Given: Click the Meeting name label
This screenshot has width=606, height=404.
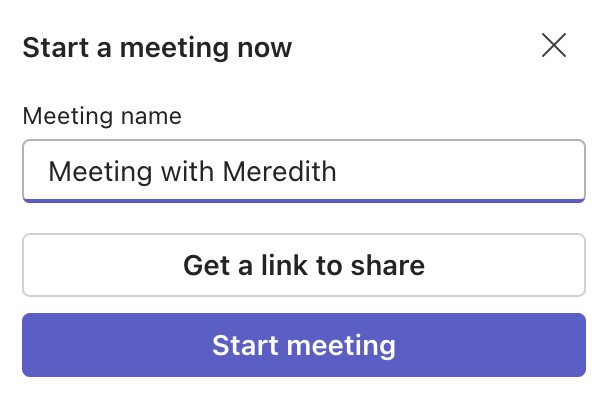Looking at the screenshot, I should [x=102, y=116].
